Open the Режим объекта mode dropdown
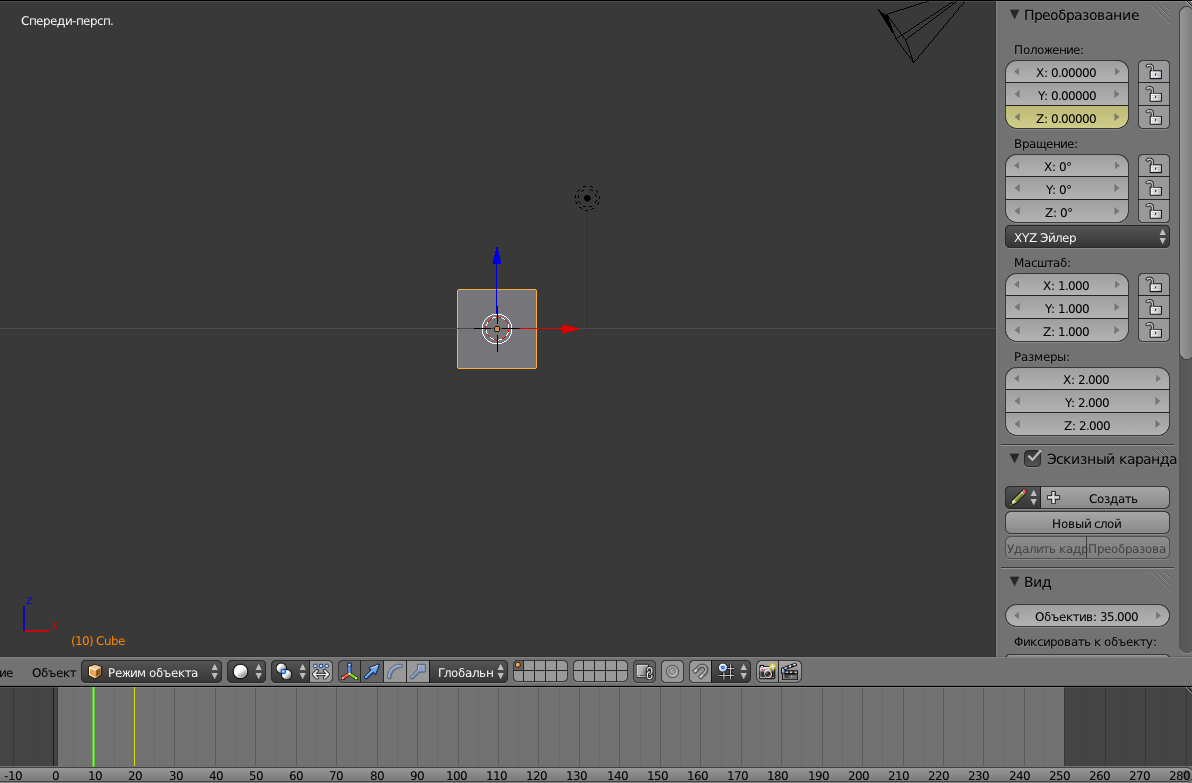1192x783 pixels. tap(151, 672)
